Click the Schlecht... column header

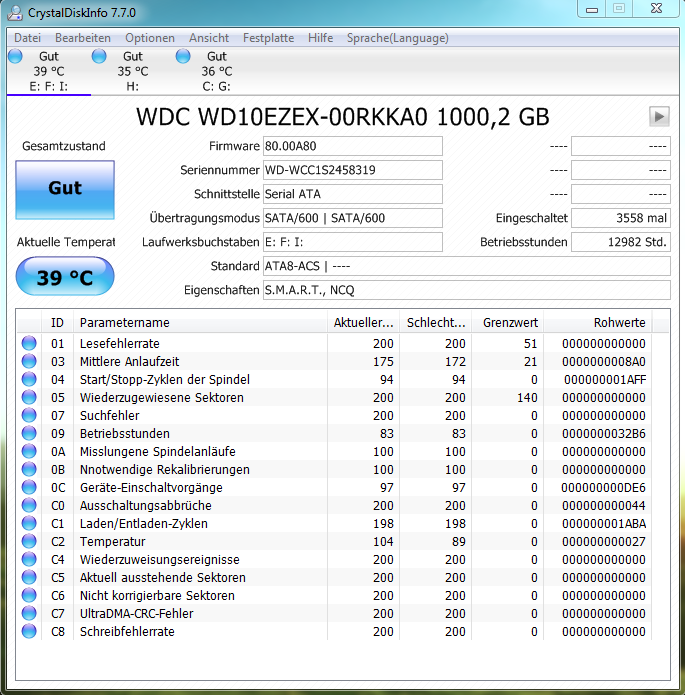(436, 323)
